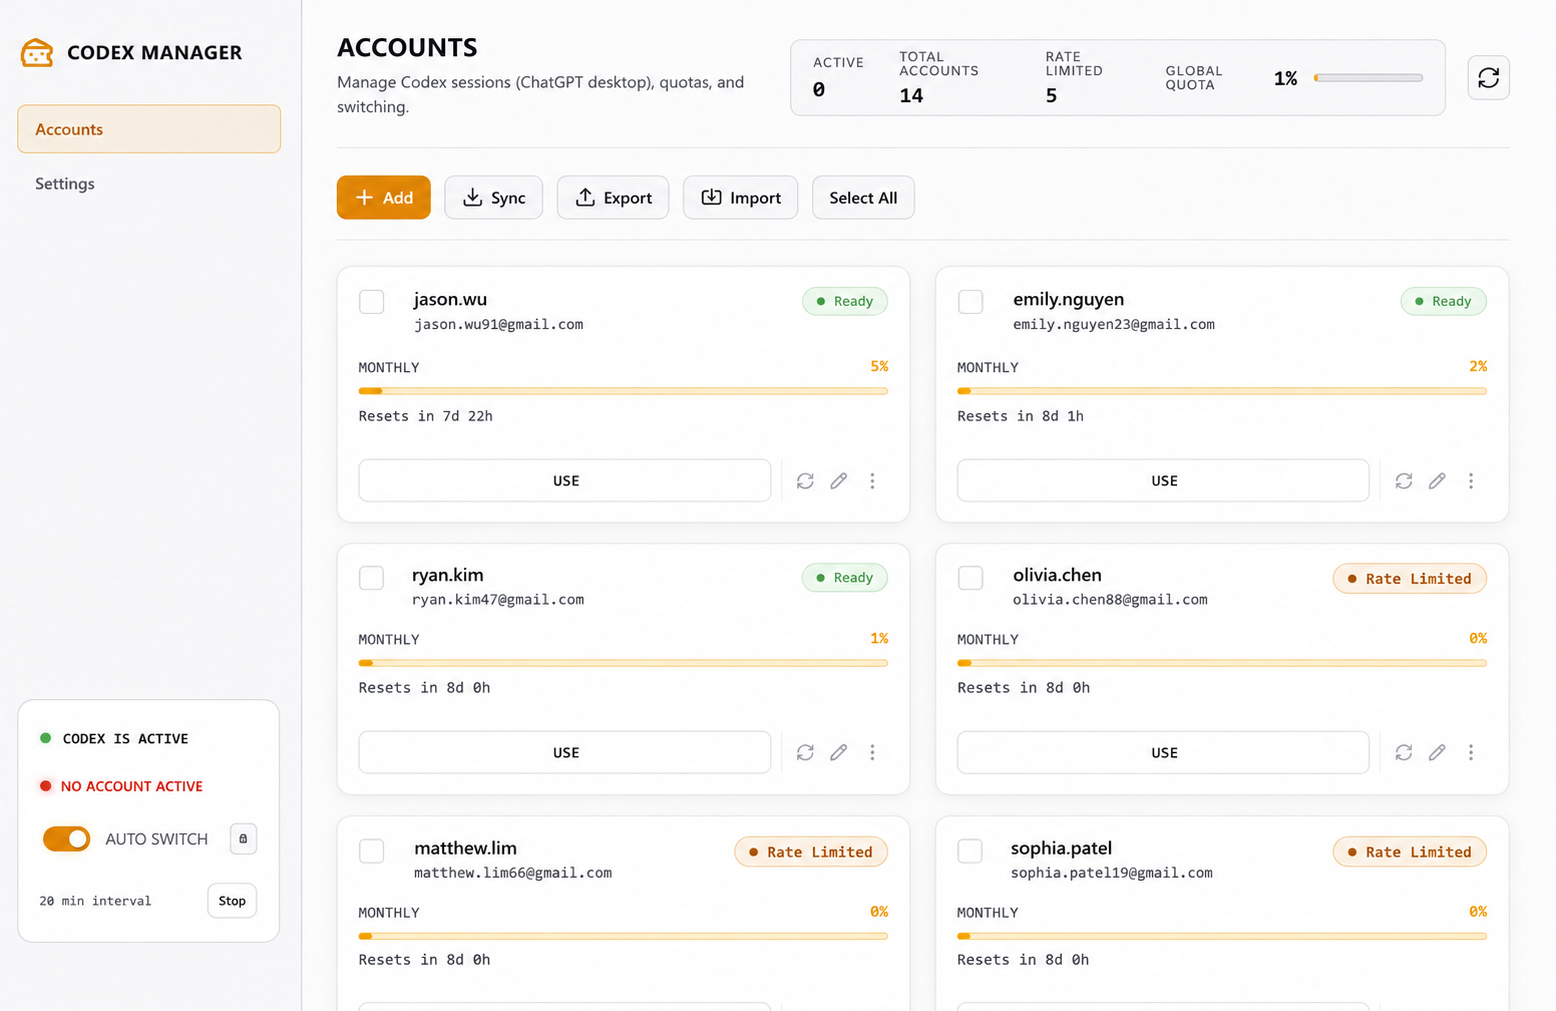Click the "20 min interval" label
Image resolution: width=1556 pixels, height=1011 pixels.
pos(95,901)
